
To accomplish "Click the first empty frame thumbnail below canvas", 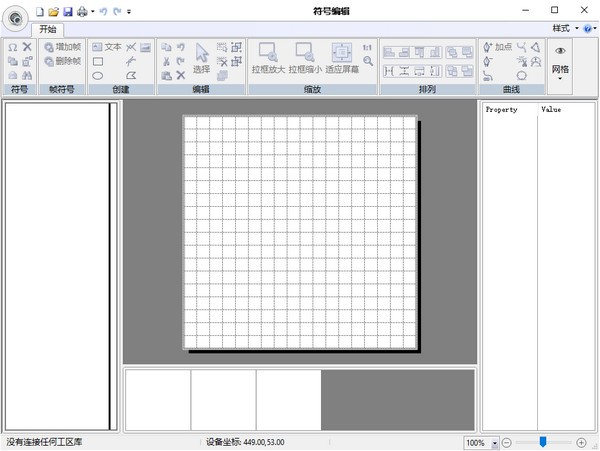I will (157, 400).
